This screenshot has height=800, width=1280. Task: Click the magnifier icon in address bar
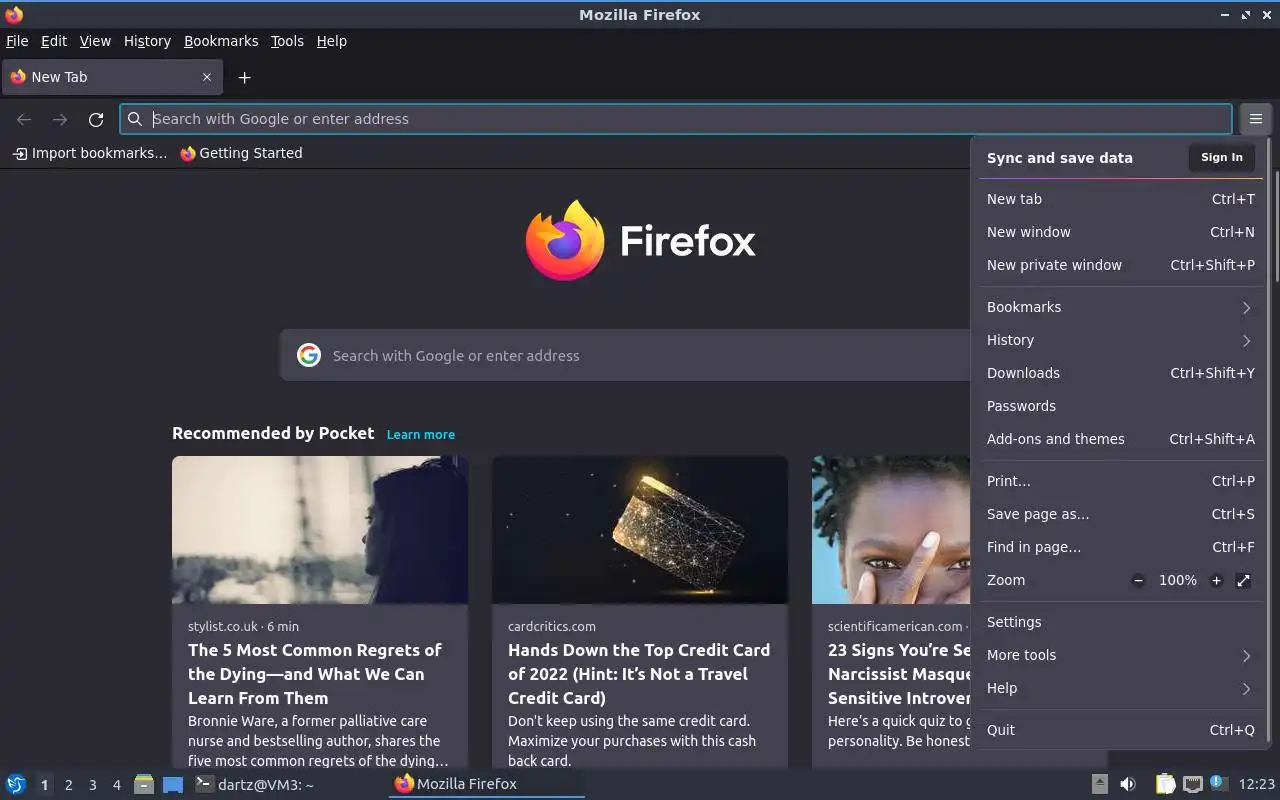tap(135, 119)
